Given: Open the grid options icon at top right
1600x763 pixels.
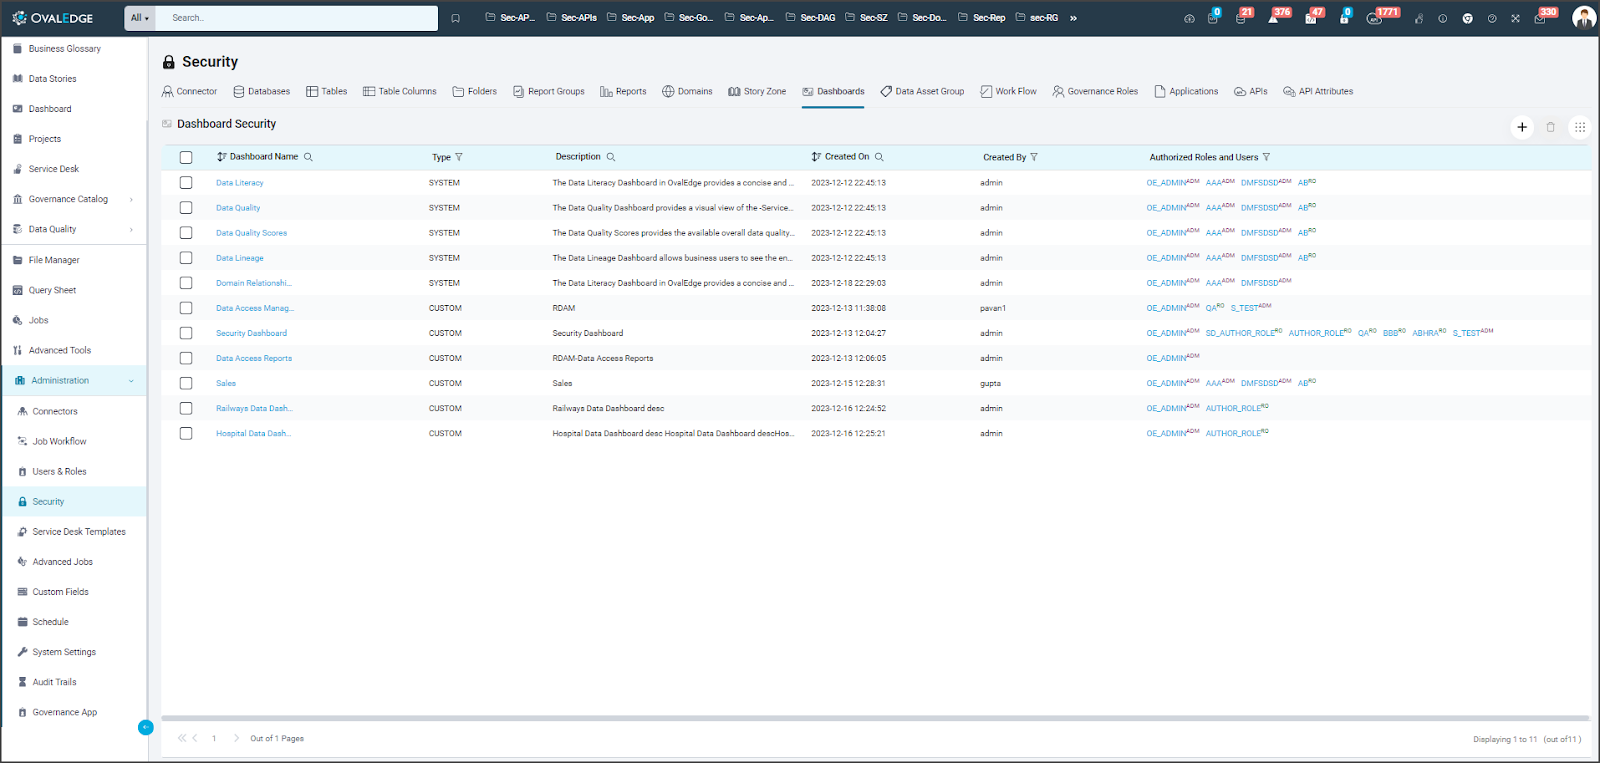Looking at the screenshot, I should click(1580, 127).
